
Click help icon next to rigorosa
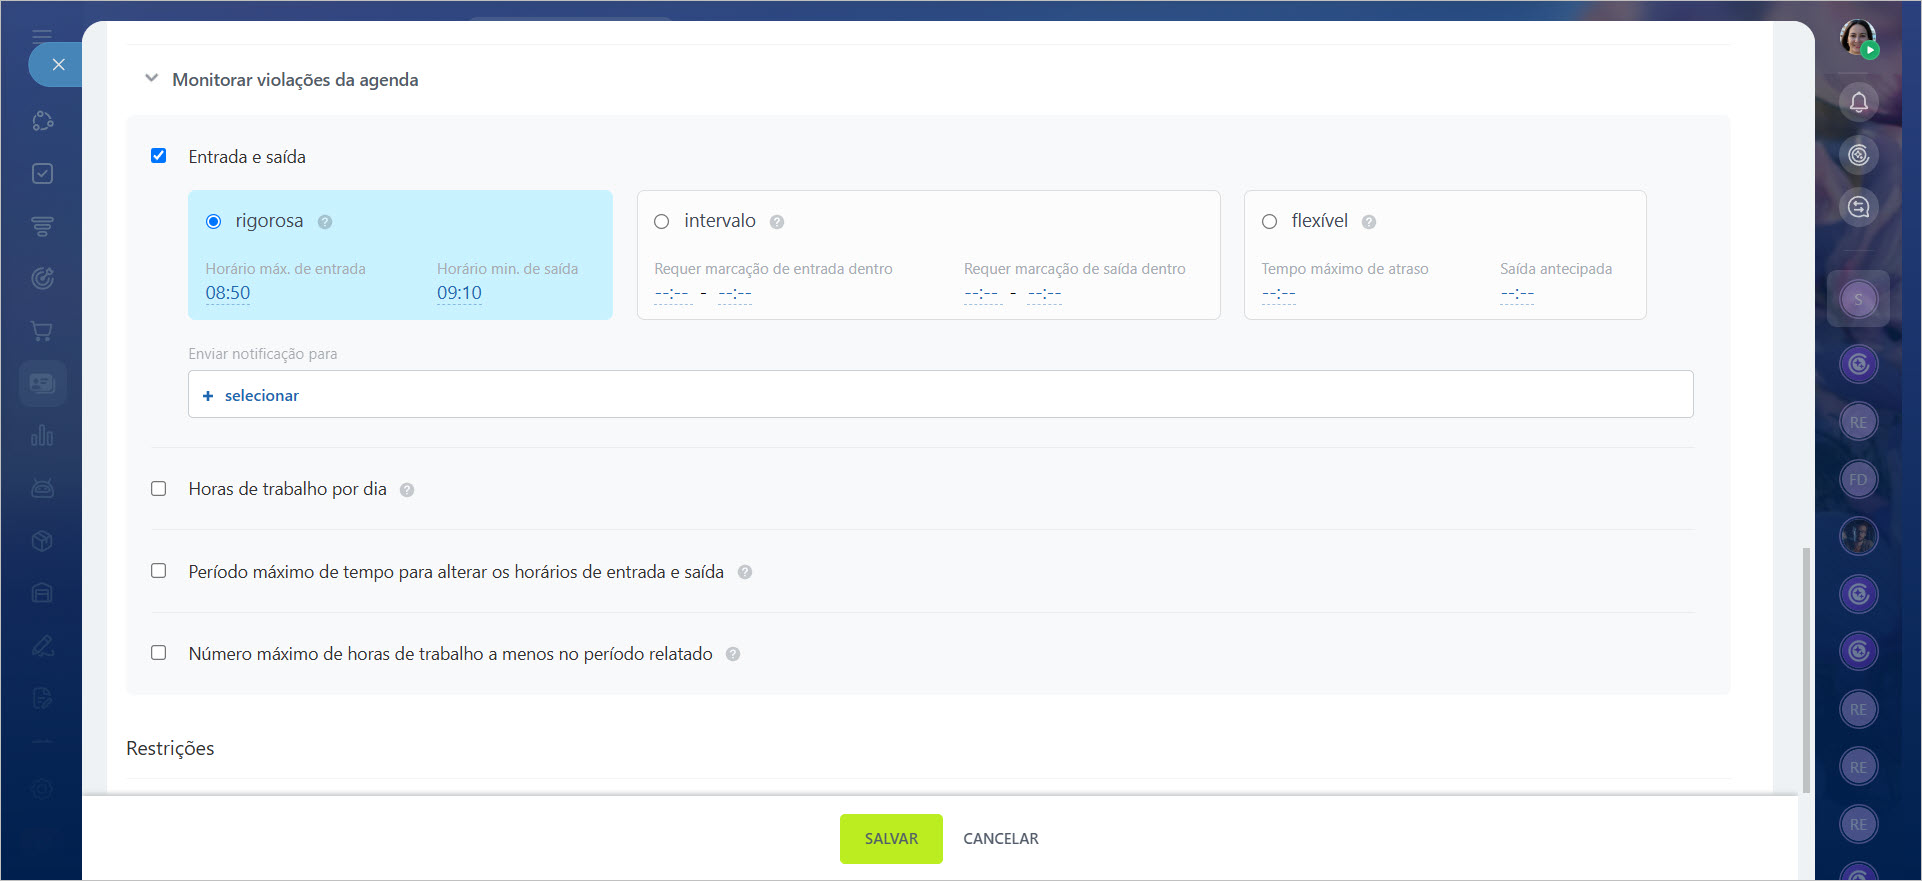pos(325,222)
